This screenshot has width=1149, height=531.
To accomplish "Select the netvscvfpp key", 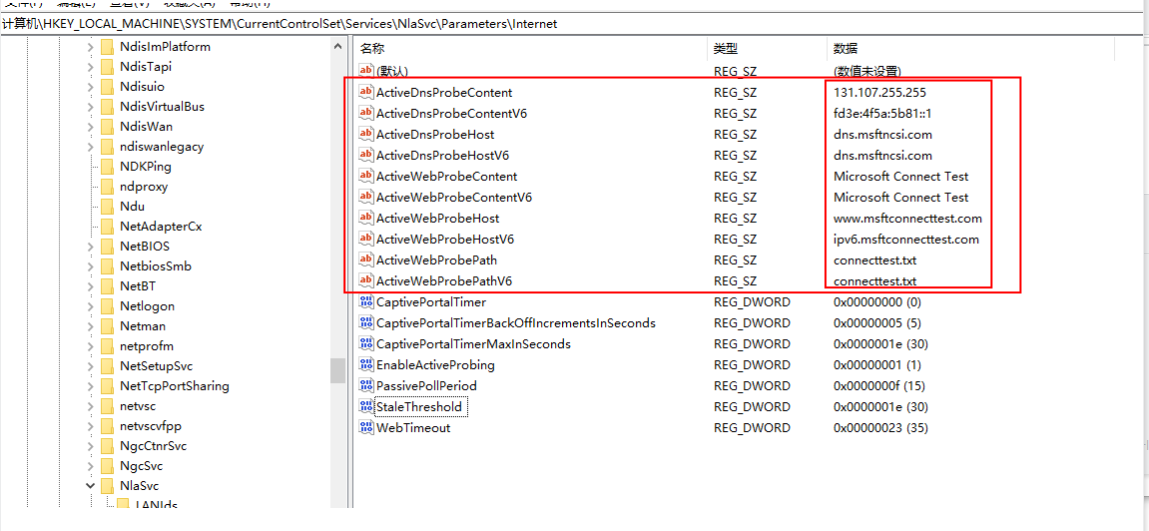I will tap(152, 426).
